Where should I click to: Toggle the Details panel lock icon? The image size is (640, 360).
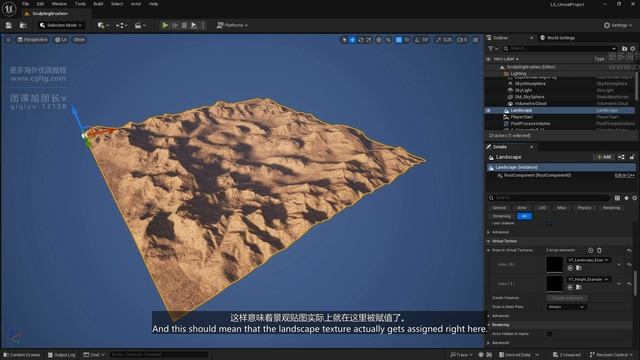pos(632,157)
